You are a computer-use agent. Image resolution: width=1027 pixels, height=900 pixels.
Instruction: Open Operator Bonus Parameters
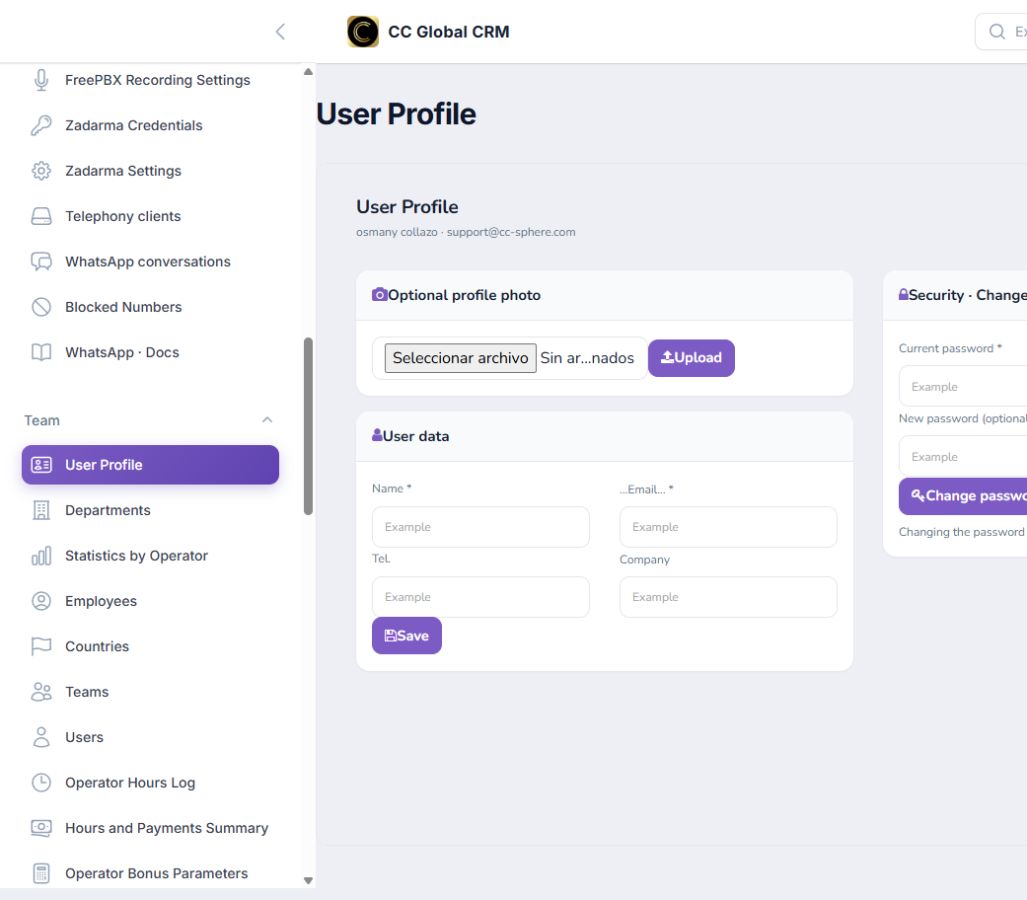tap(150, 874)
